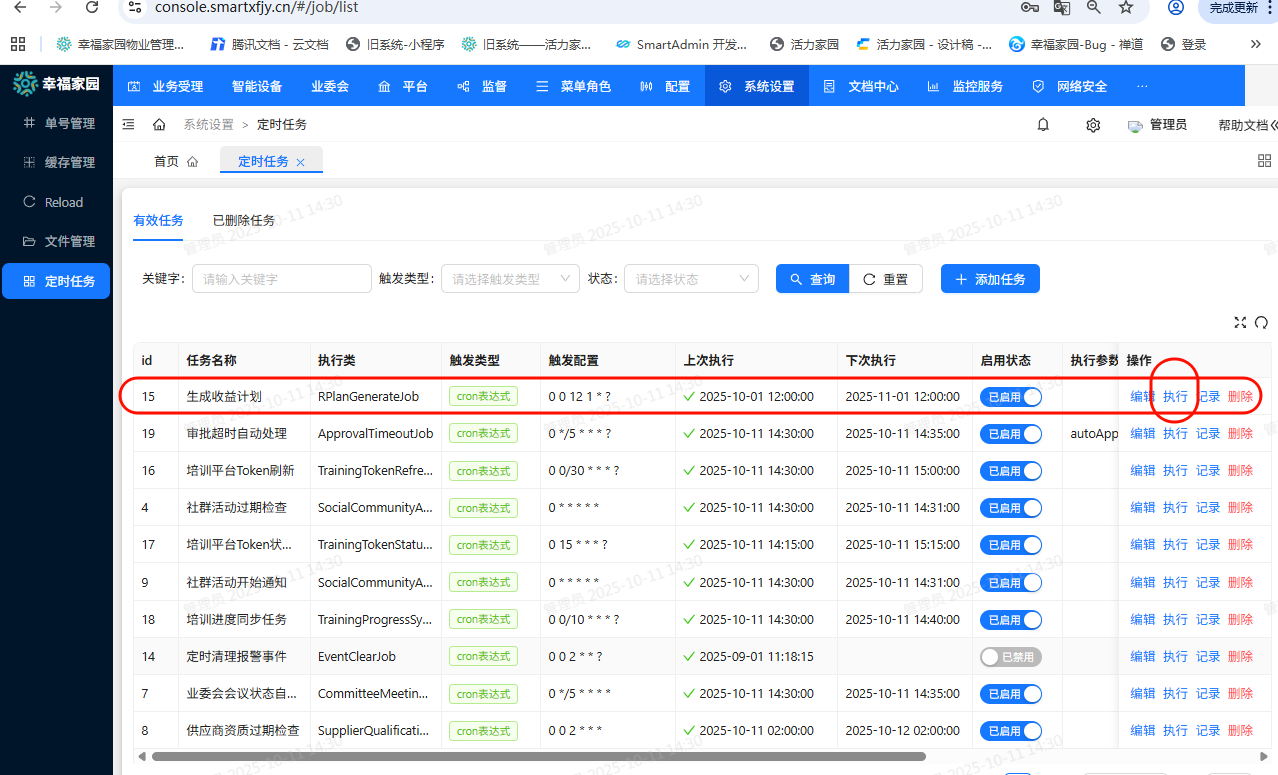Click the browser reload button
The image size is (1278, 775).
(x=92, y=8)
